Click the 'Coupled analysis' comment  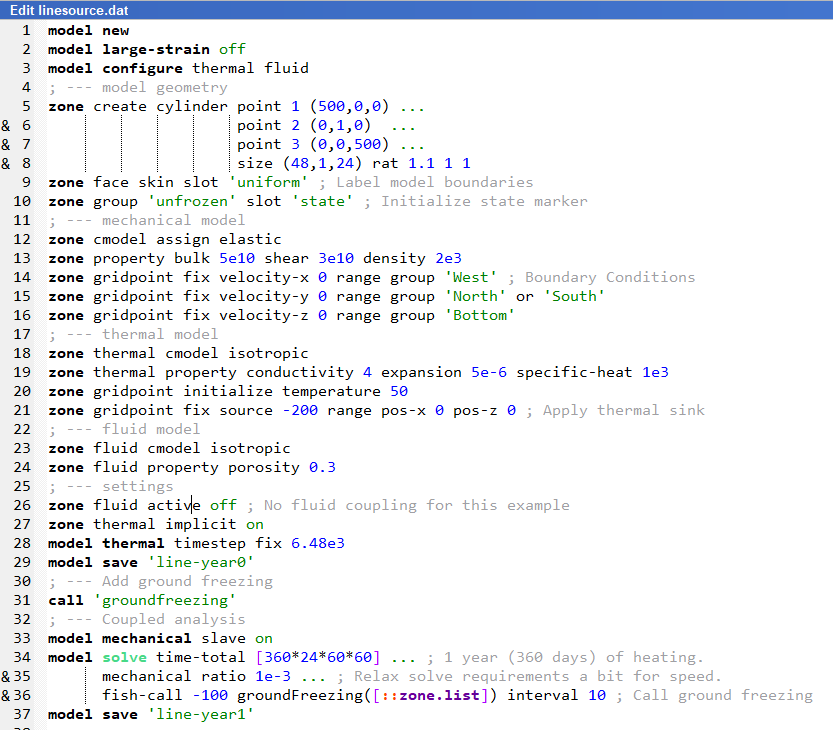[x=174, y=619]
